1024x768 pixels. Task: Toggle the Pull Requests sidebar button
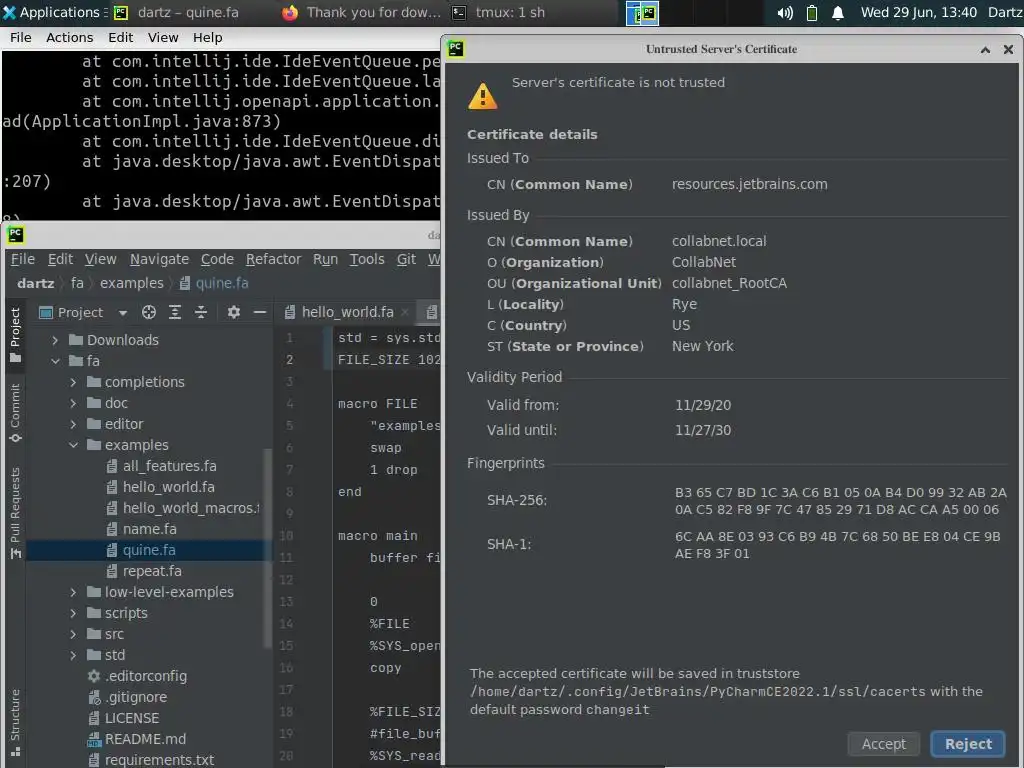(x=15, y=513)
